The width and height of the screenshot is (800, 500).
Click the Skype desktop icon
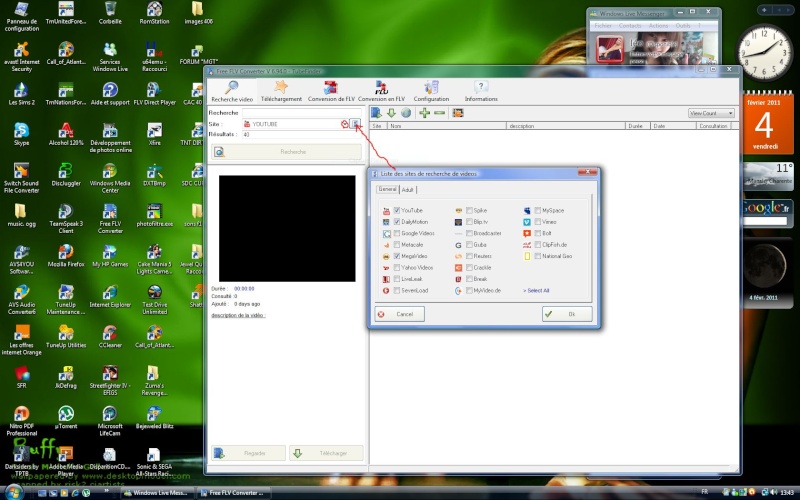(21, 135)
